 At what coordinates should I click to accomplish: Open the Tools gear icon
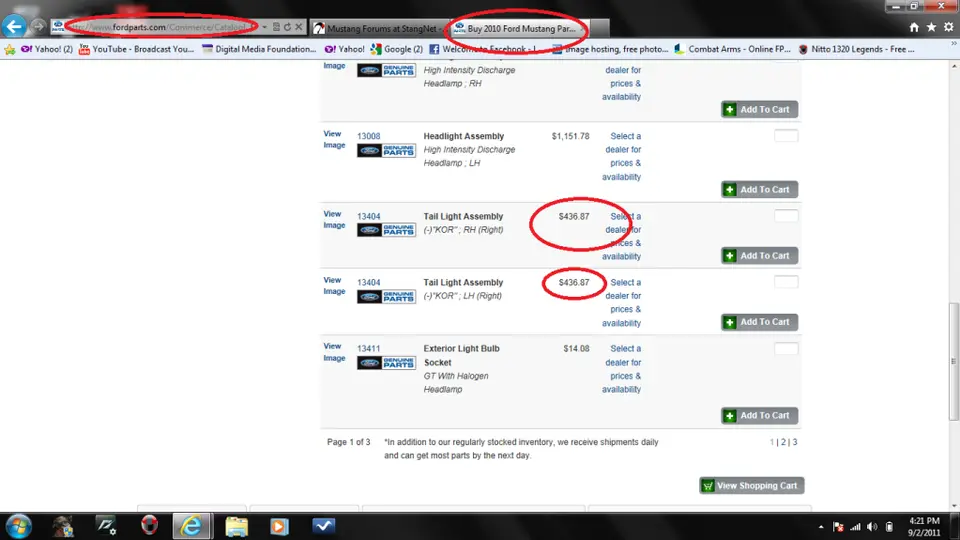point(948,27)
